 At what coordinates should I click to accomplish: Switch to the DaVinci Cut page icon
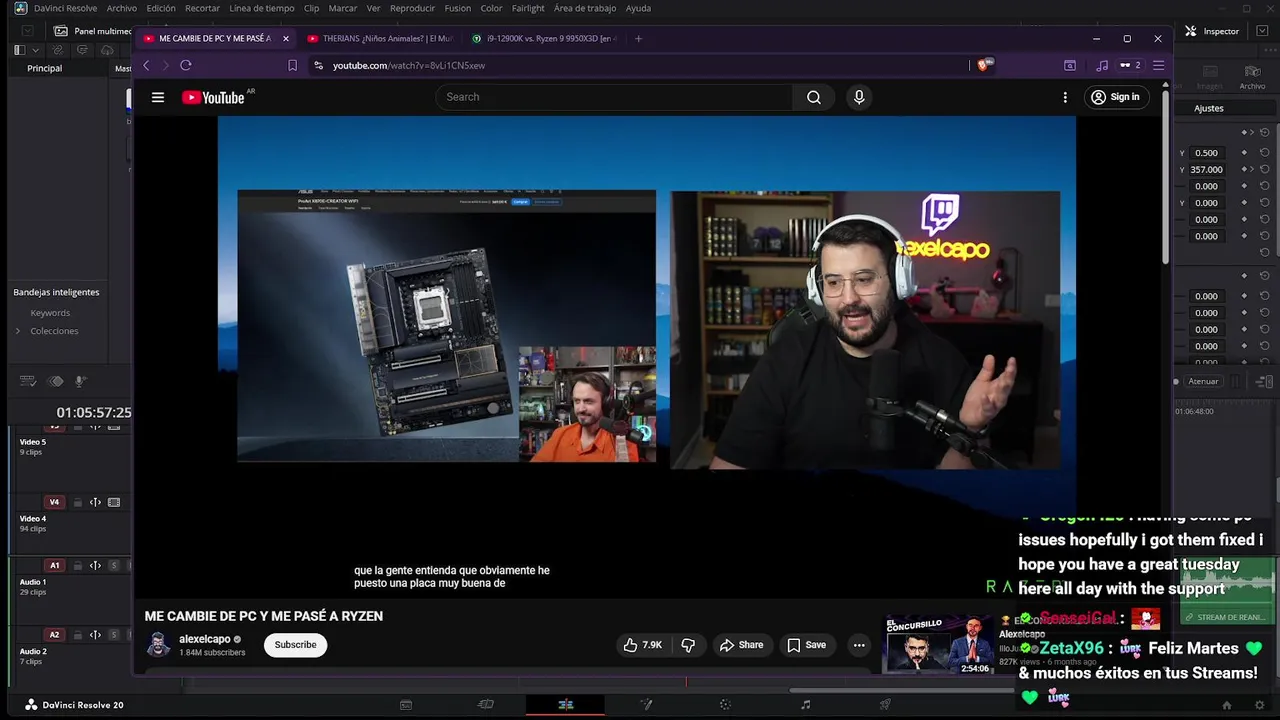pos(486,705)
